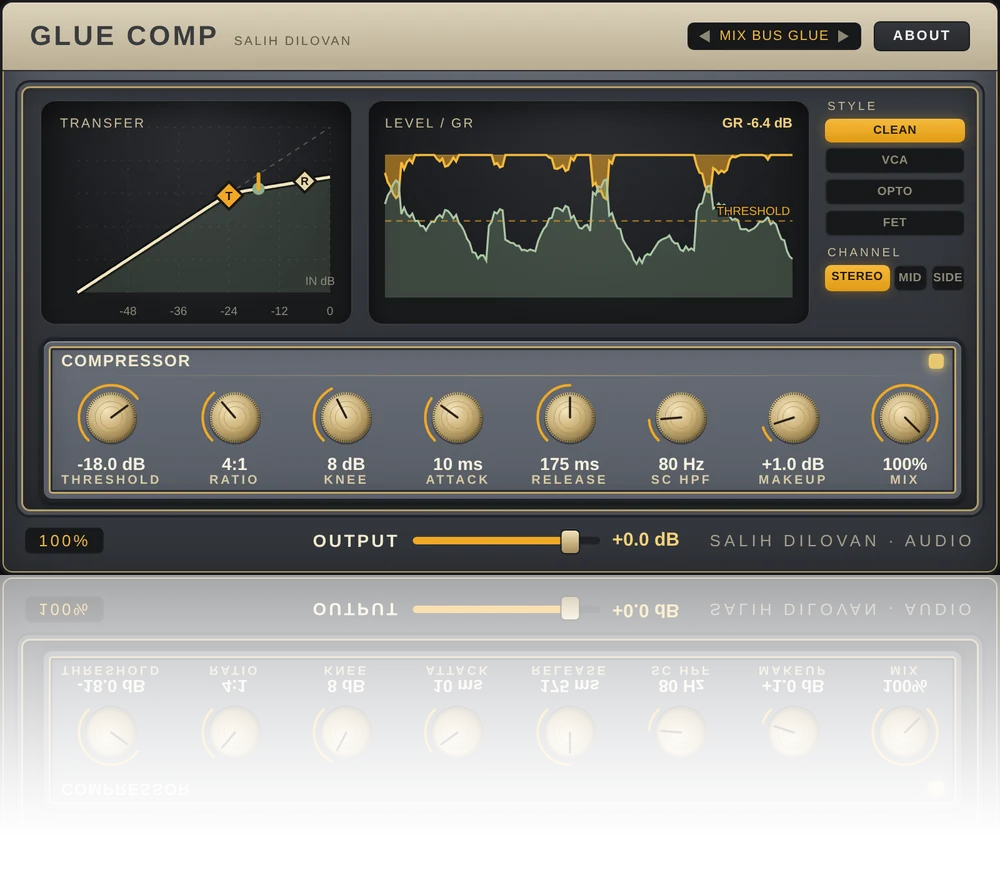Select the OPTO compression style
The image size is (1000, 891).
894,191
